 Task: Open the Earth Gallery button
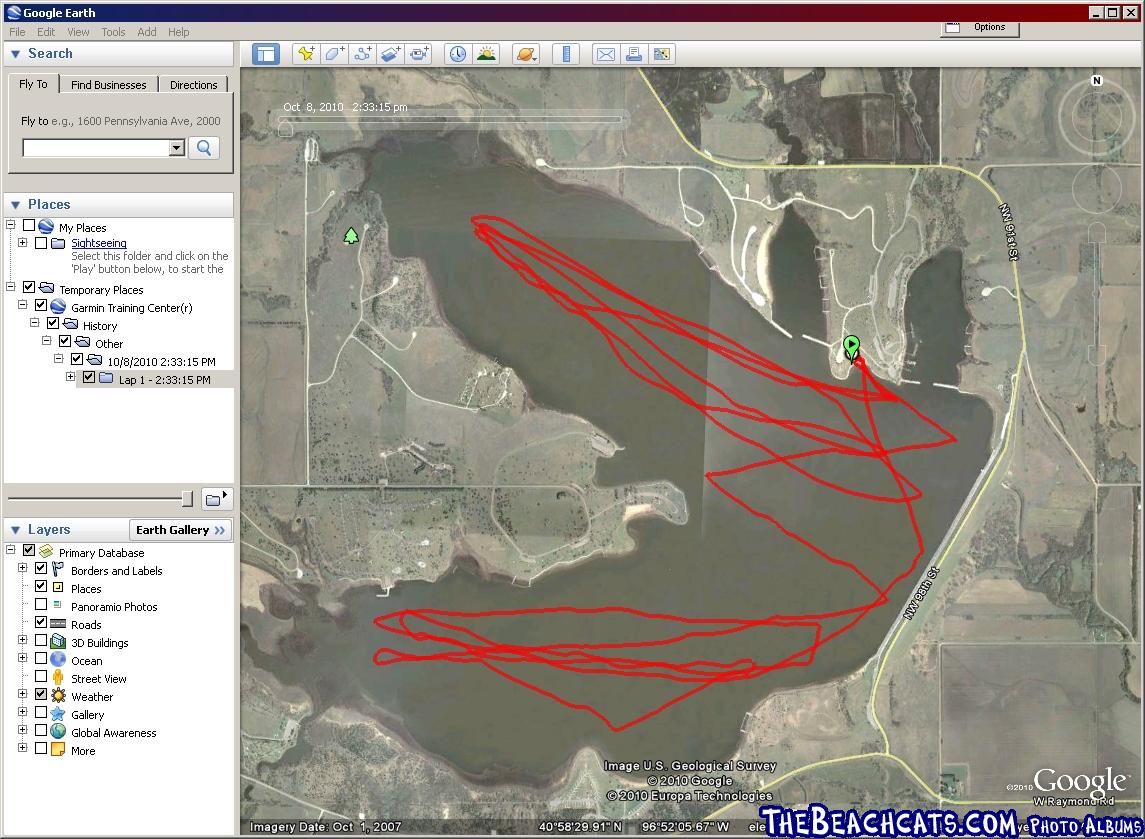tap(180, 530)
